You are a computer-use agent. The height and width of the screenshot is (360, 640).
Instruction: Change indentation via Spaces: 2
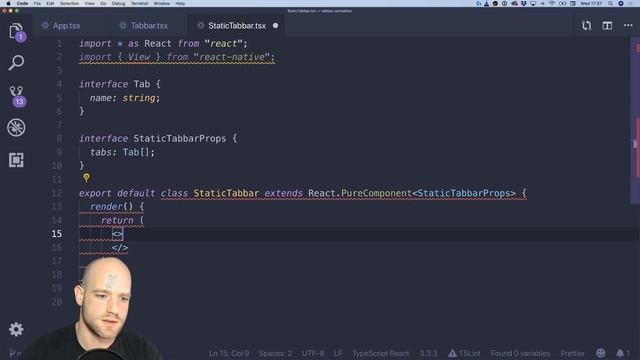pos(276,353)
